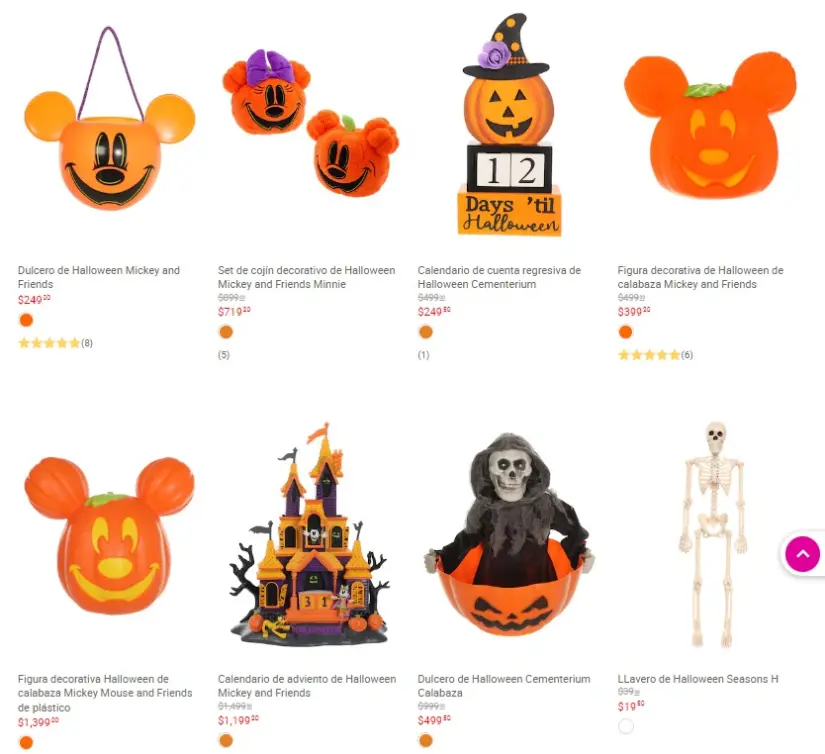825x754 pixels.
Task: View Mickey pumpkin candy bucket image
Action: (109, 119)
